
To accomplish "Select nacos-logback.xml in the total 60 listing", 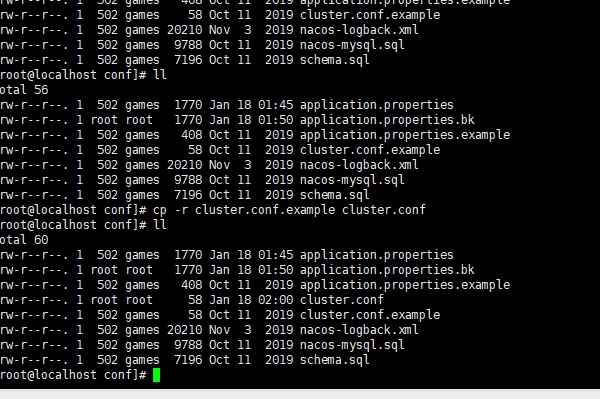I will pyautogui.click(x=359, y=330).
